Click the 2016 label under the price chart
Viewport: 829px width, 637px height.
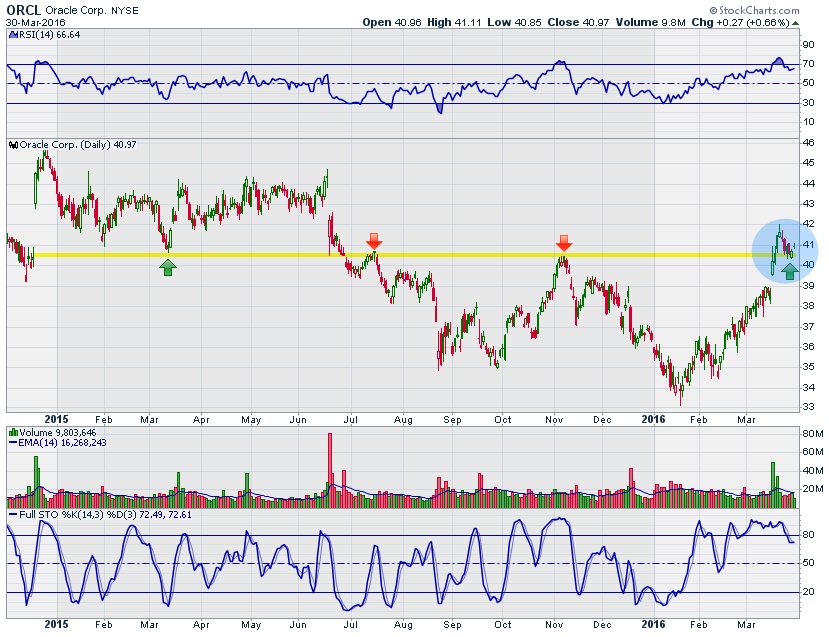tap(653, 419)
